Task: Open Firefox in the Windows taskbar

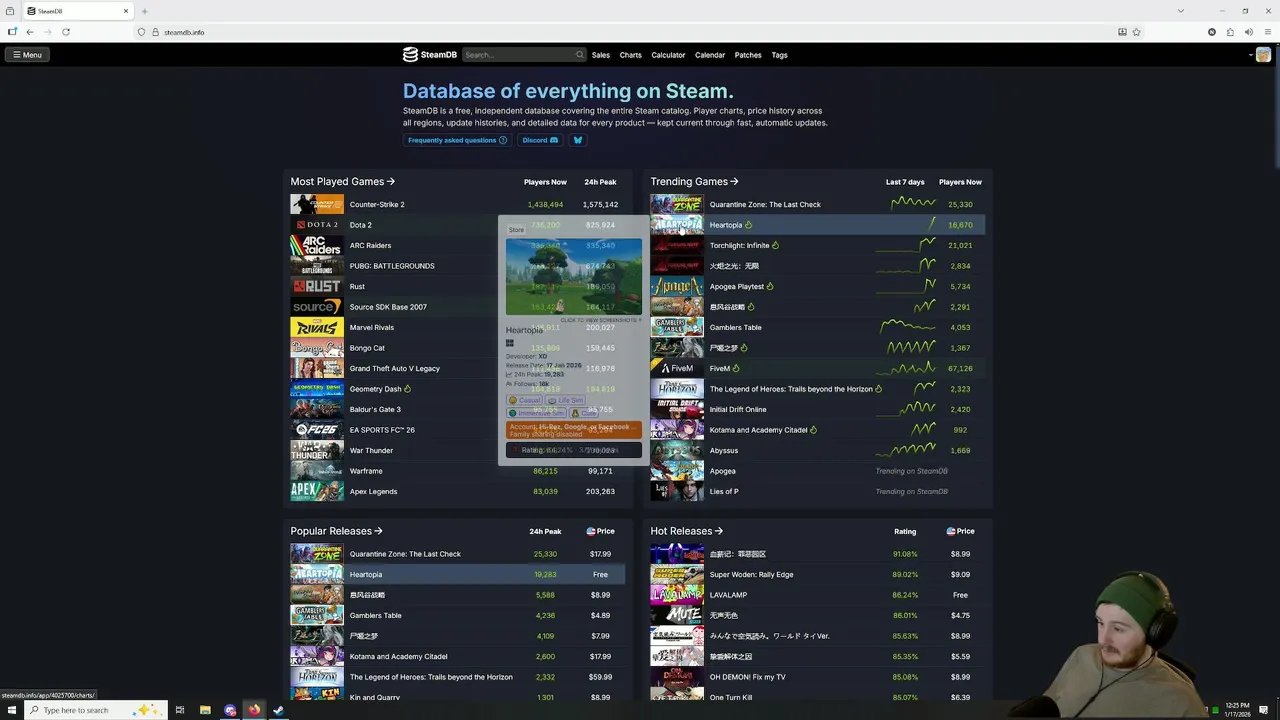Action: (254, 710)
